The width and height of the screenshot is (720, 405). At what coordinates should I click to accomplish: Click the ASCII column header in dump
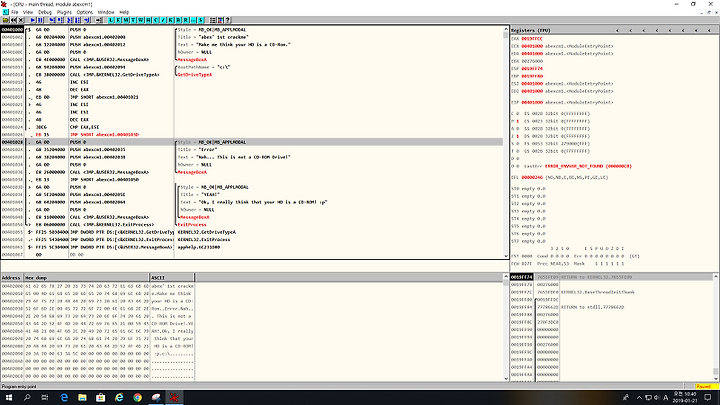pos(172,277)
